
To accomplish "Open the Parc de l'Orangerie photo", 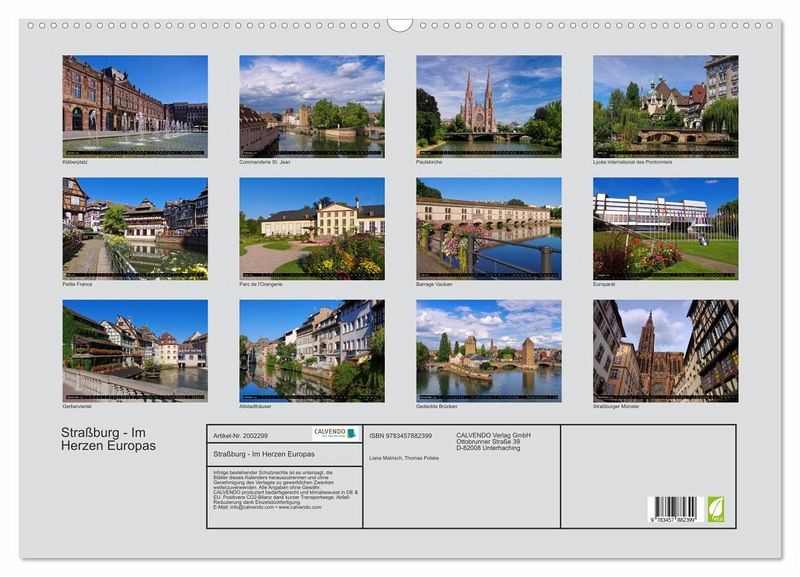I will point(312,229).
